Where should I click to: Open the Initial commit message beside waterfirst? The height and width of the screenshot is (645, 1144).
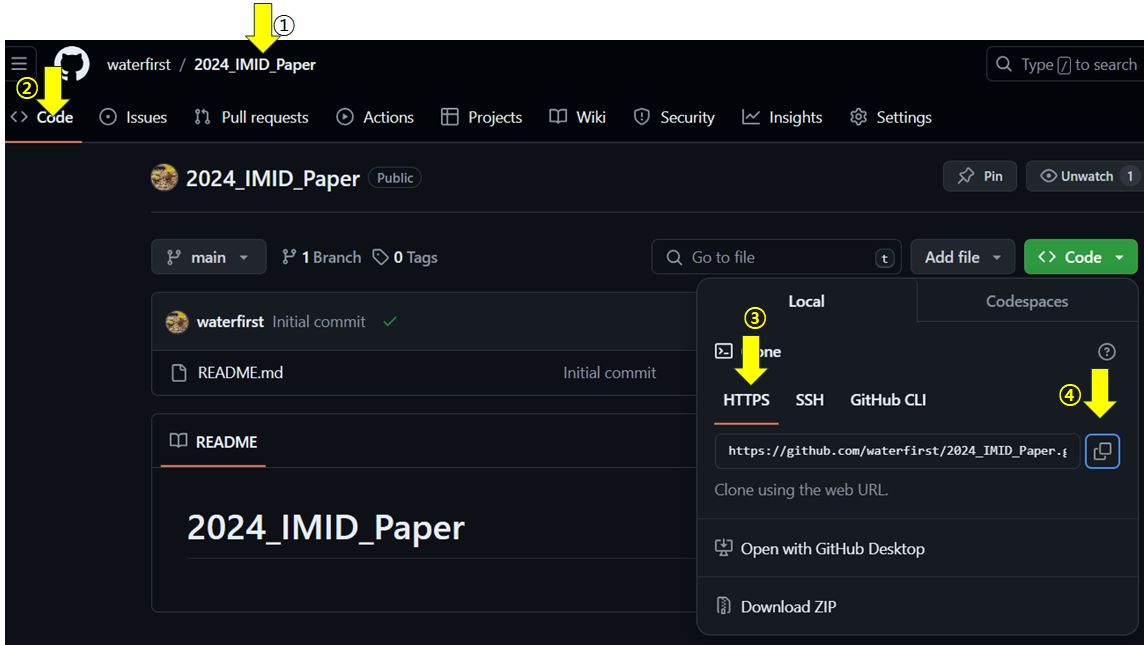[319, 322]
